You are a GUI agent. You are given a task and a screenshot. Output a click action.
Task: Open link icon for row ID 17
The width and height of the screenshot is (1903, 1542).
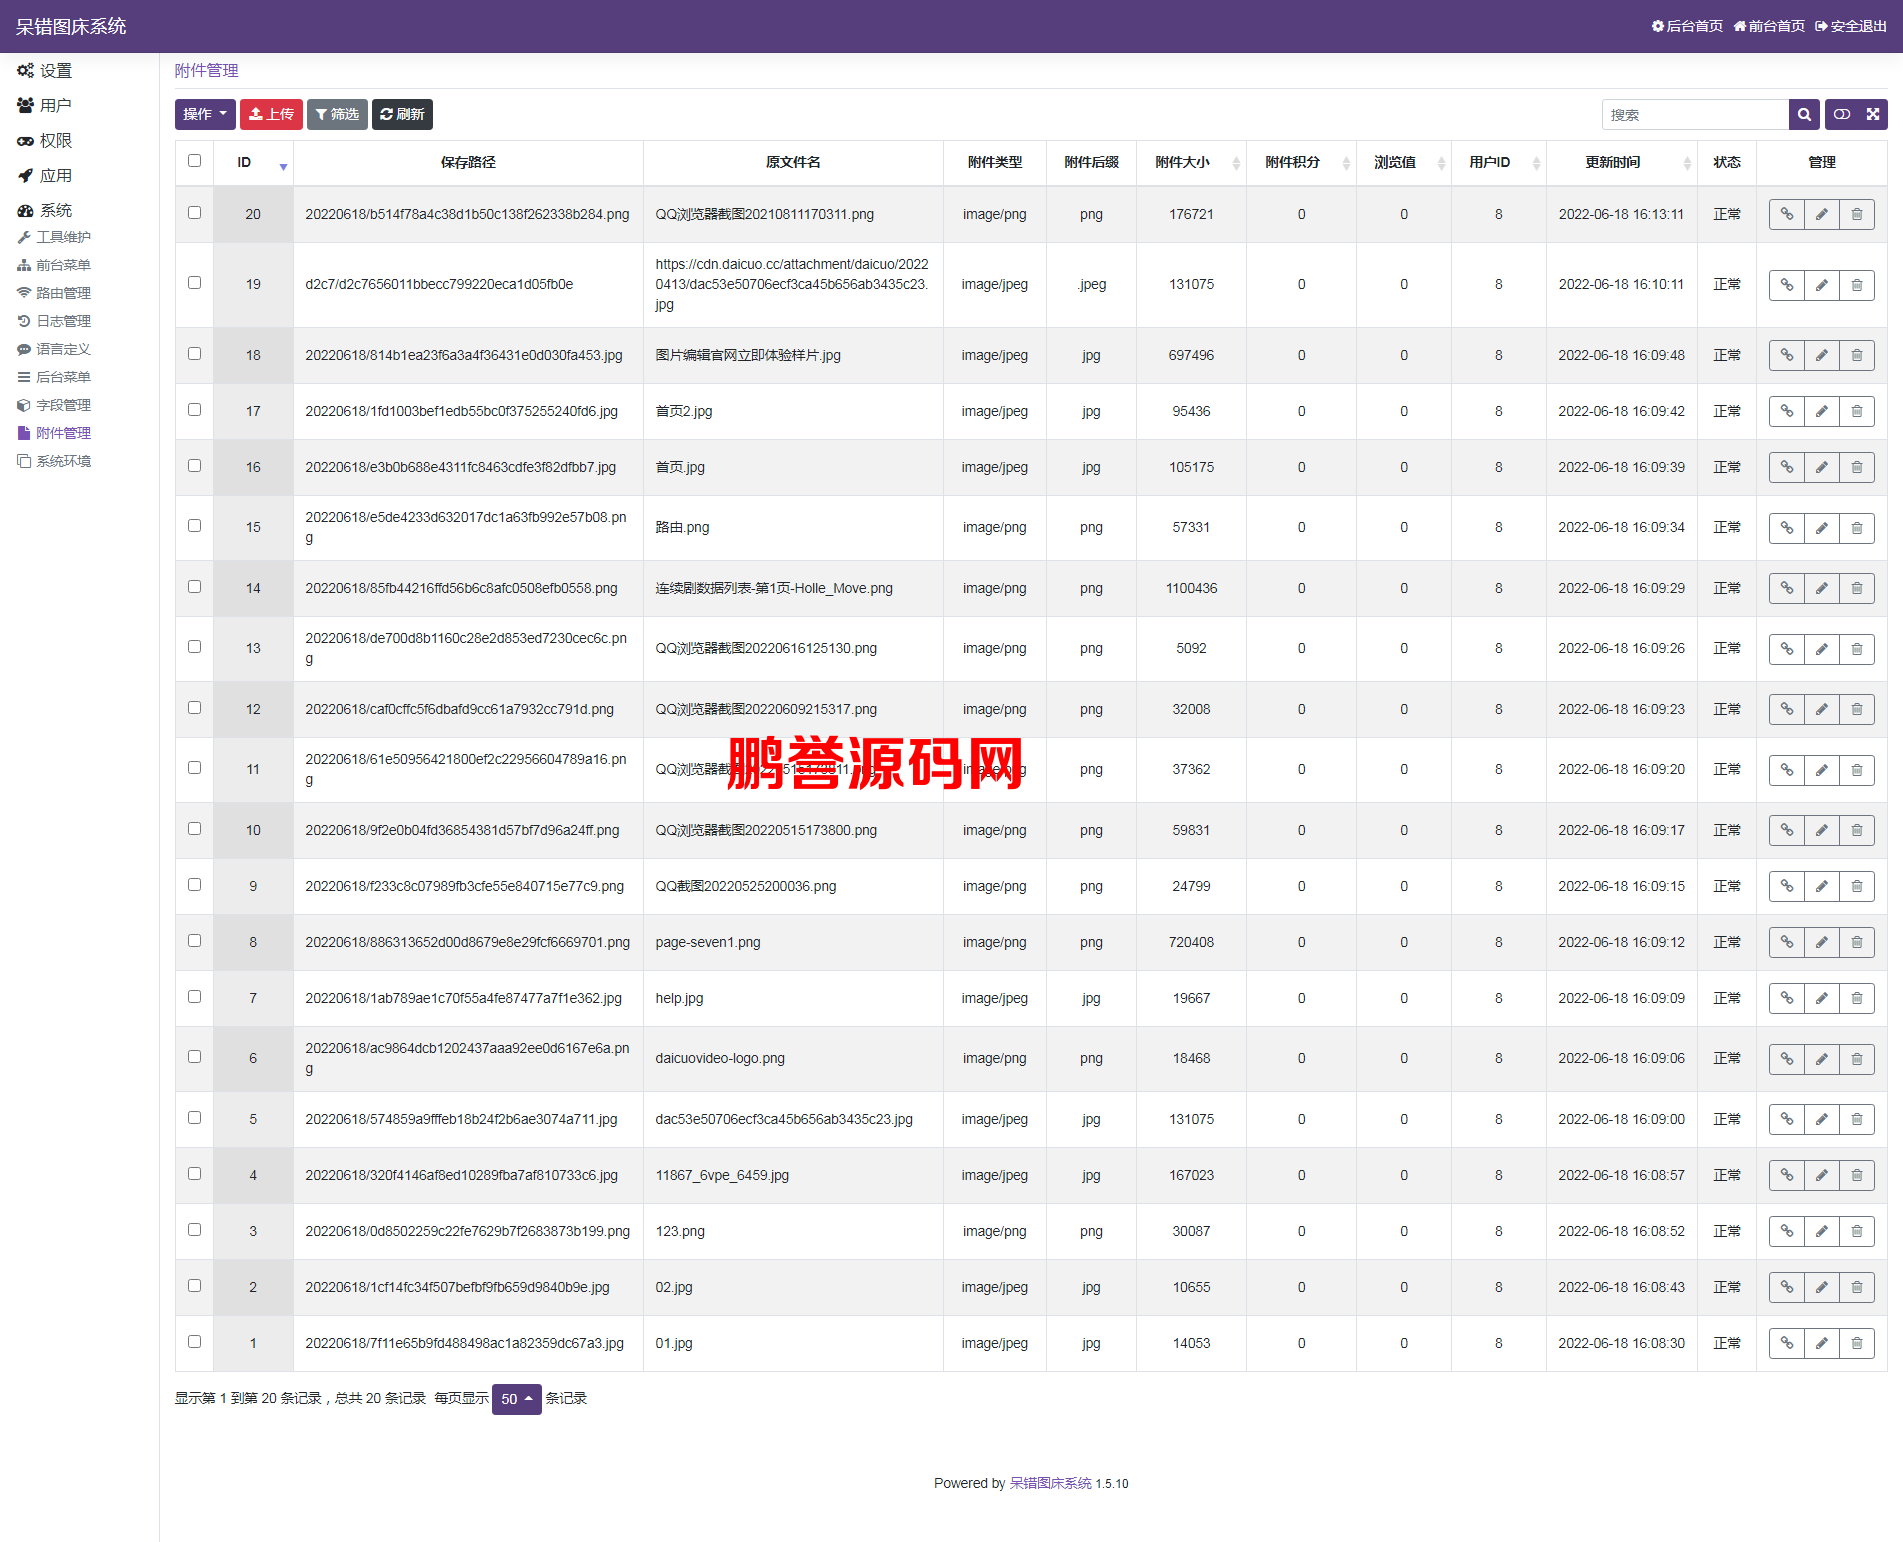point(1787,412)
